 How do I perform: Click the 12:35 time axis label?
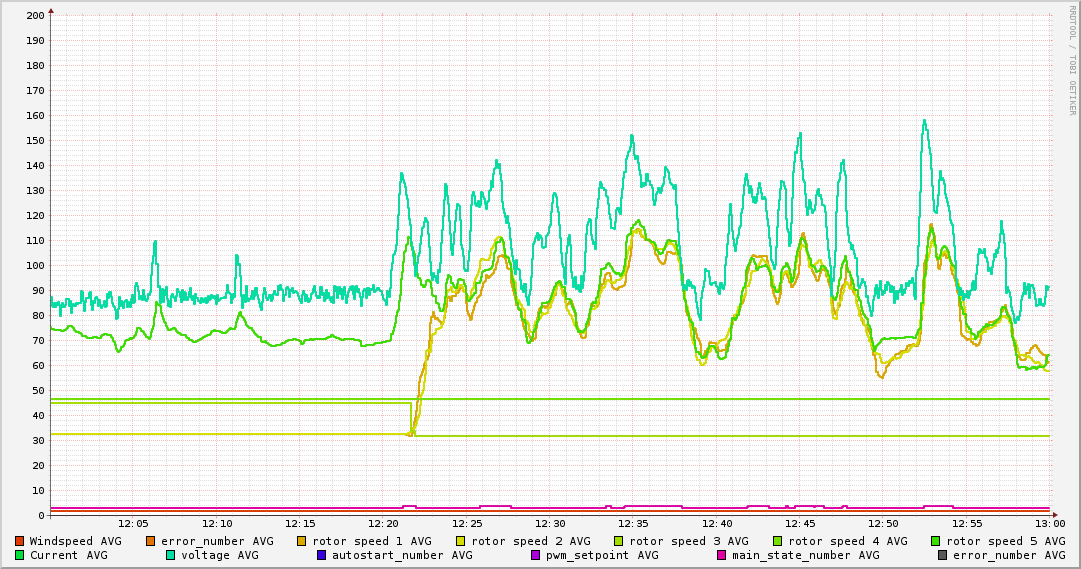click(x=634, y=524)
